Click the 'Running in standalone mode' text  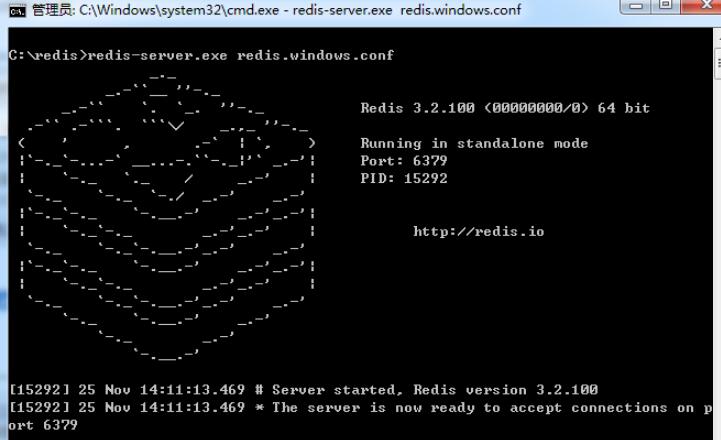point(474,143)
